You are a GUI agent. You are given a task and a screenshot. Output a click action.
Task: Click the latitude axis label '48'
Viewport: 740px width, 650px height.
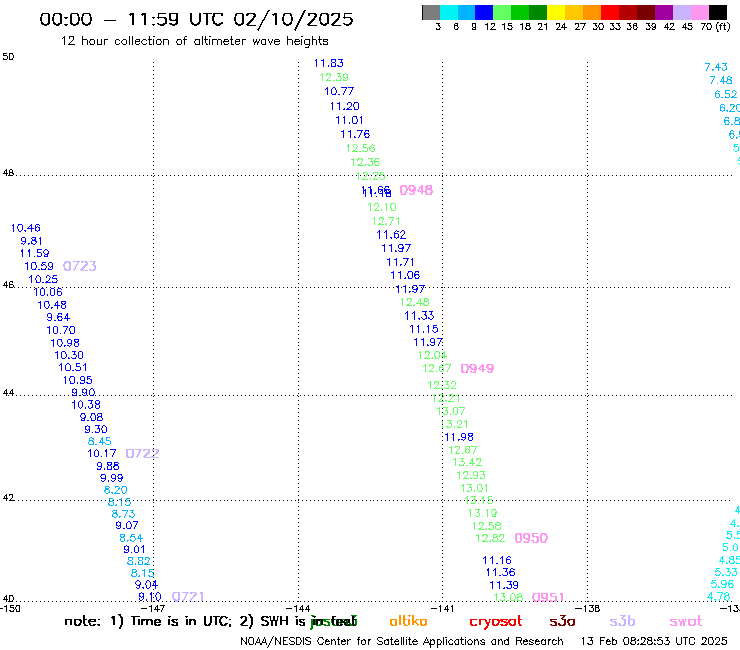tap(8, 173)
